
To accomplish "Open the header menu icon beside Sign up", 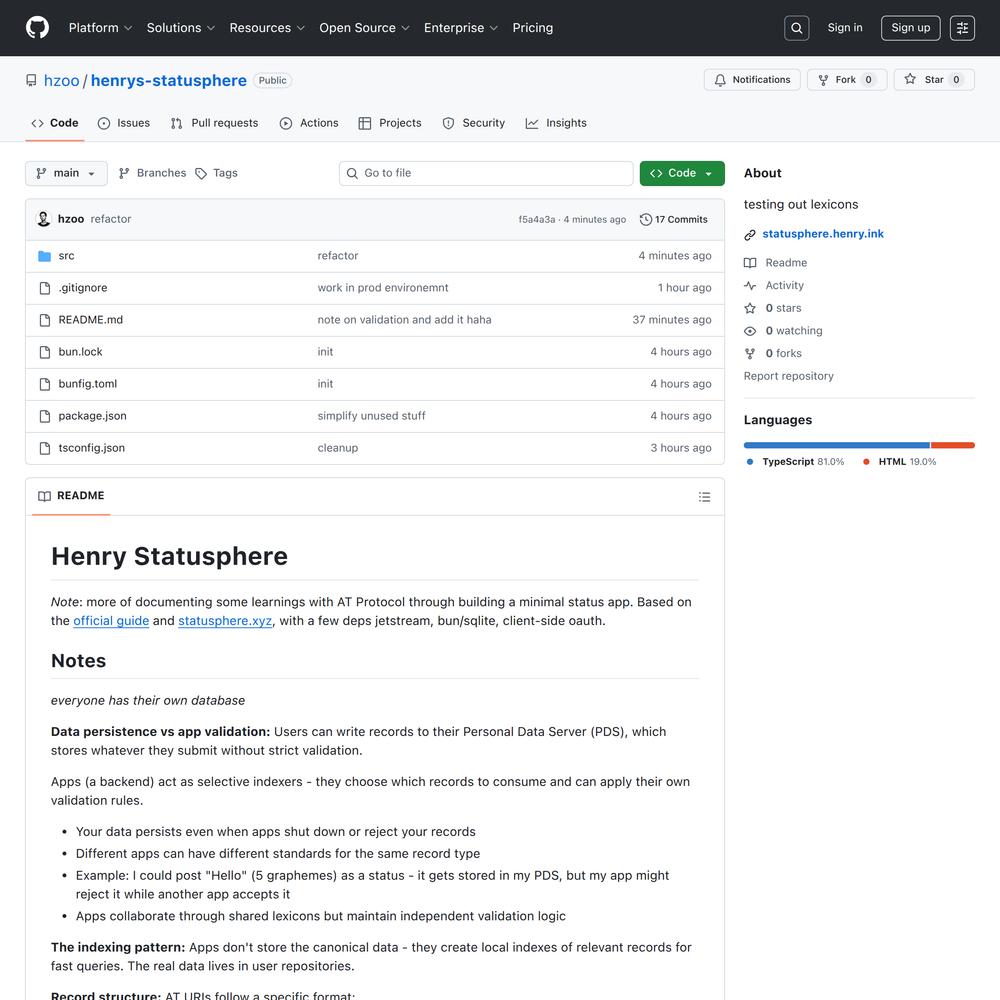I will pyautogui.click(x=962, y=28).
